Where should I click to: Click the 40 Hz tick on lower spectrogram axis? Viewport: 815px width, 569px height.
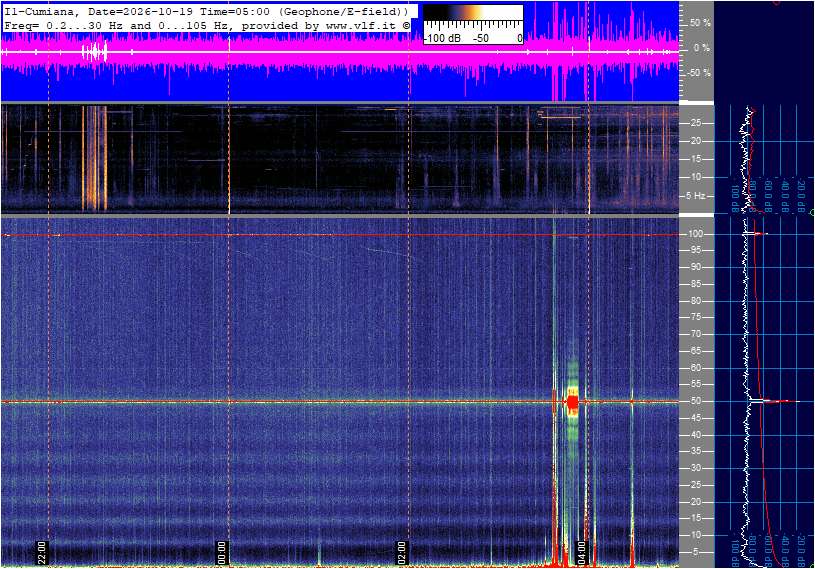pyautogui.click(x=695, y=435)
